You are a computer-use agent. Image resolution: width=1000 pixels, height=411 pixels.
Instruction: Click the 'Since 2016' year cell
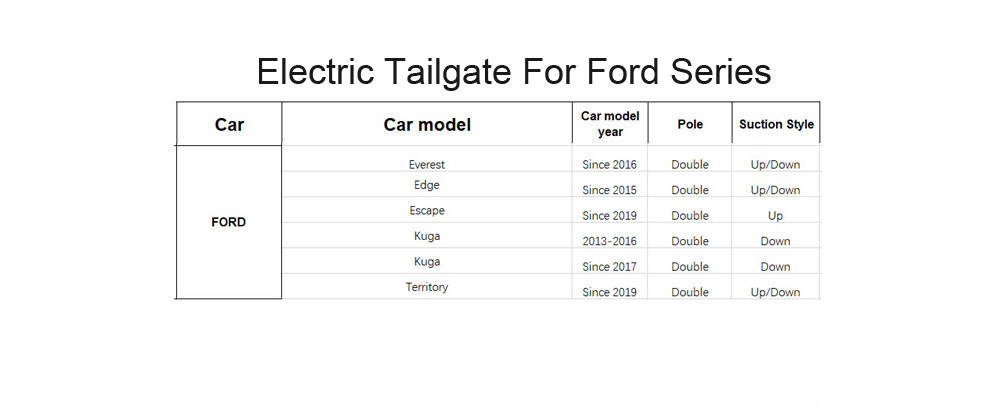609,164
